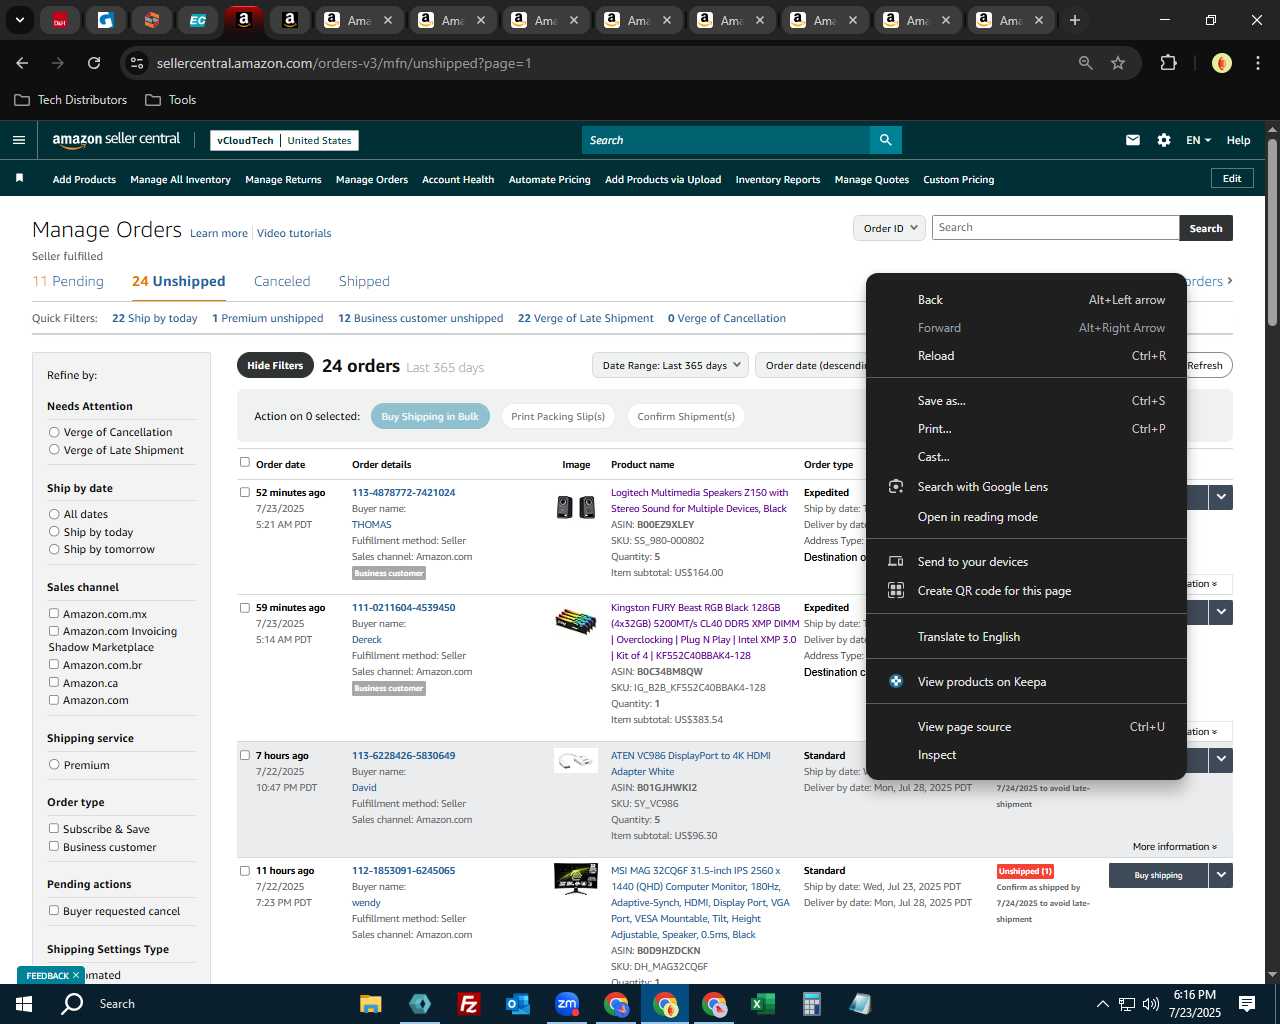Reload the page with browser refresh icon

pos(94,63)
